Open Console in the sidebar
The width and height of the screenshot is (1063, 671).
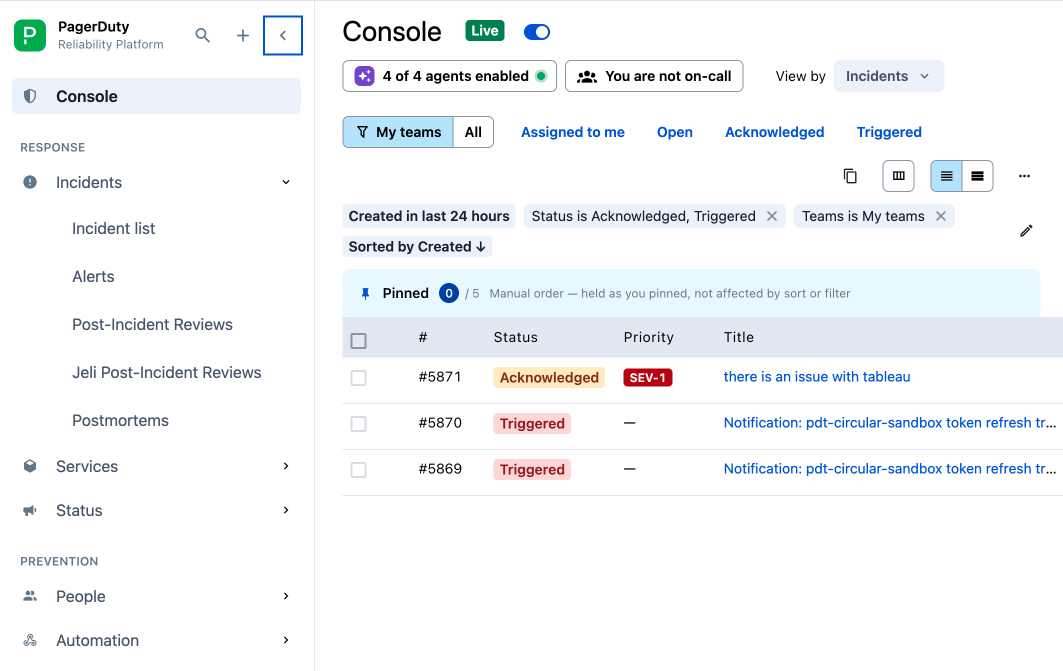157,96
